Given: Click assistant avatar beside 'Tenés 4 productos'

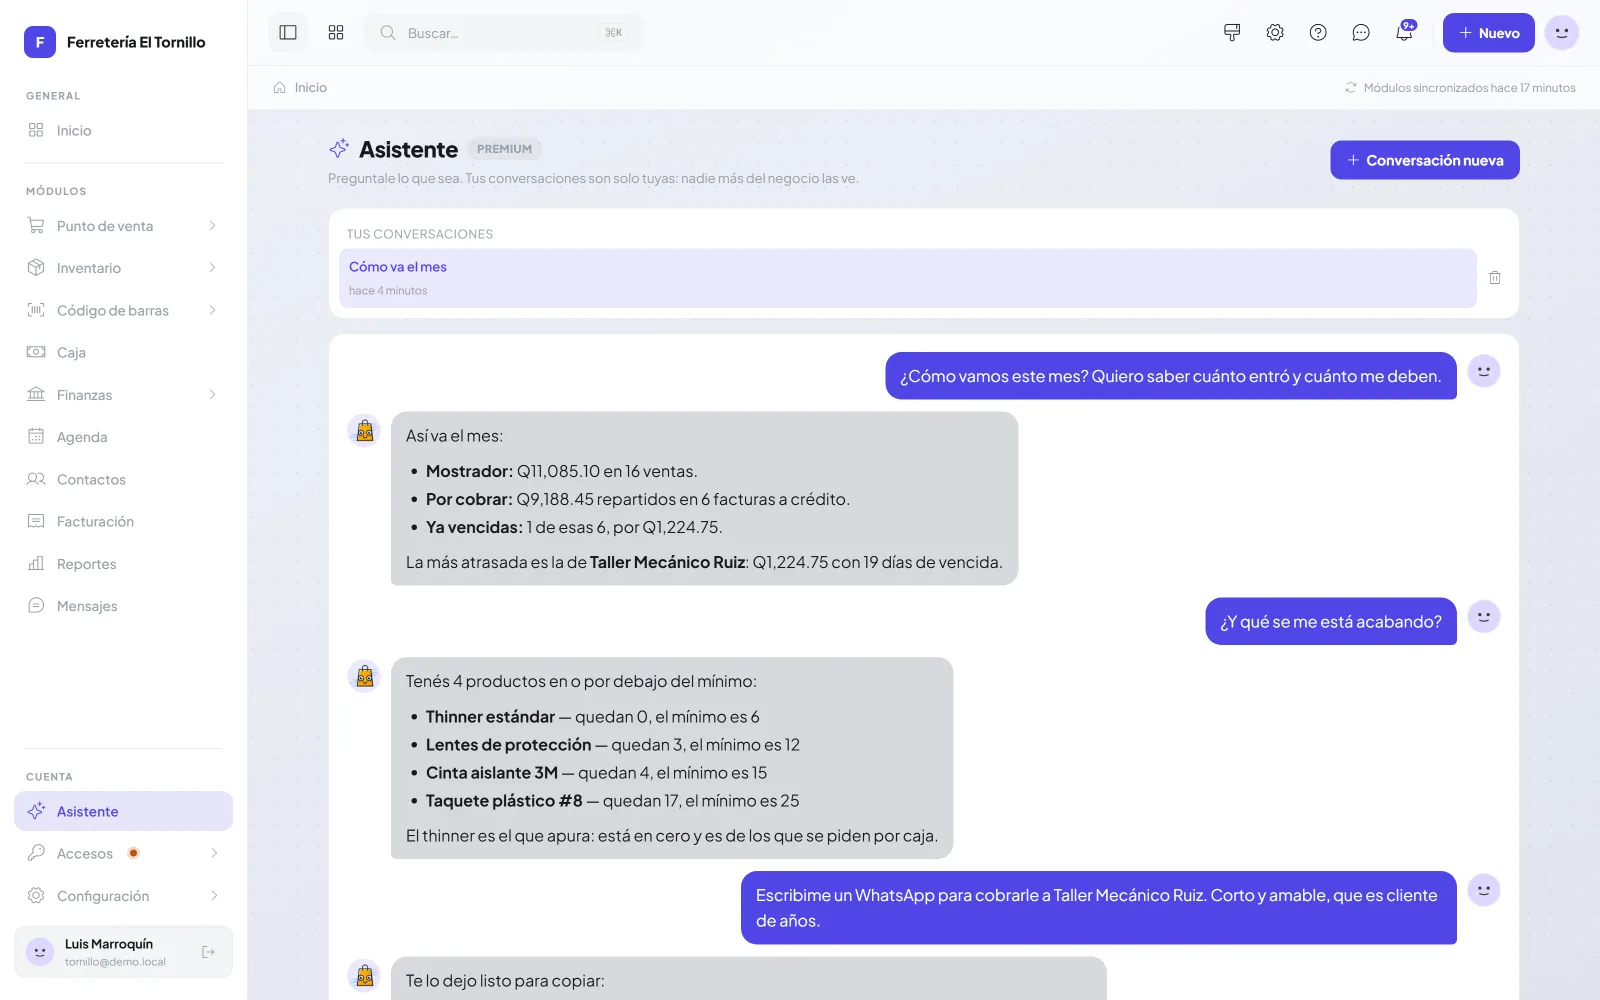Looking at the screenshot, I should [364, 676].
